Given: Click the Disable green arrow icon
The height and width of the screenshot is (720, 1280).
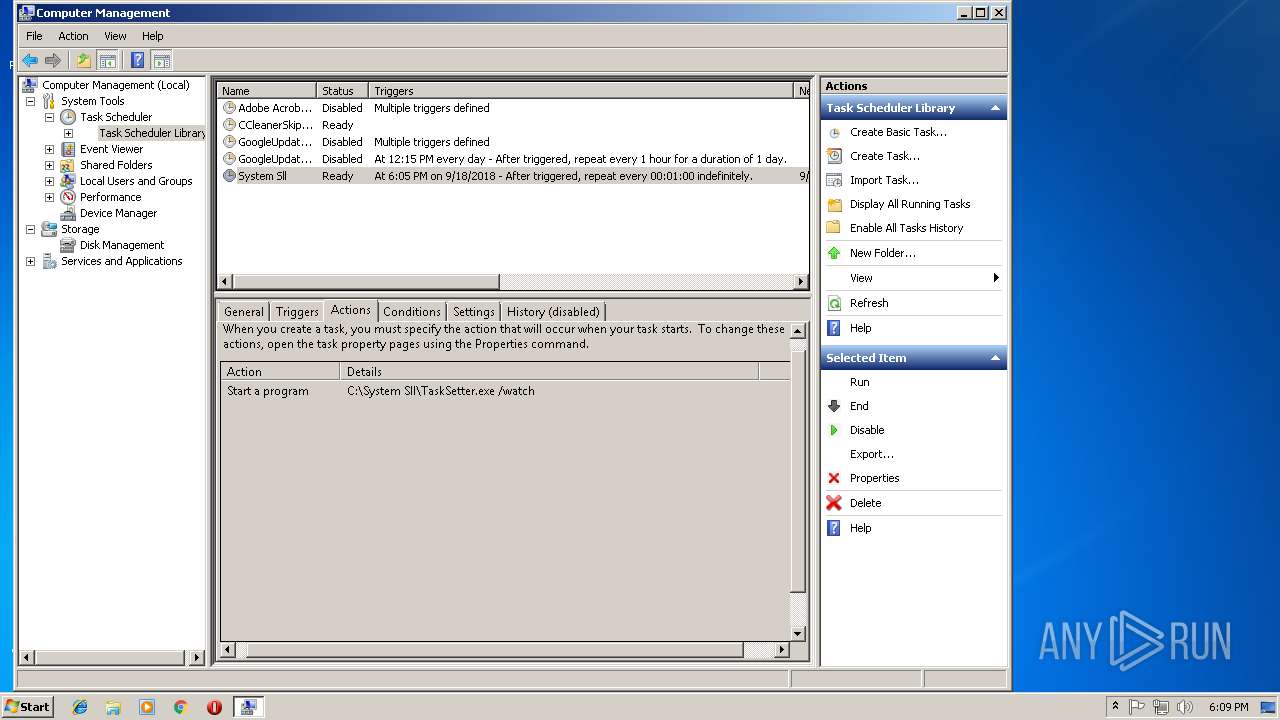Looking at the screenshot, I should click(834, 430).
